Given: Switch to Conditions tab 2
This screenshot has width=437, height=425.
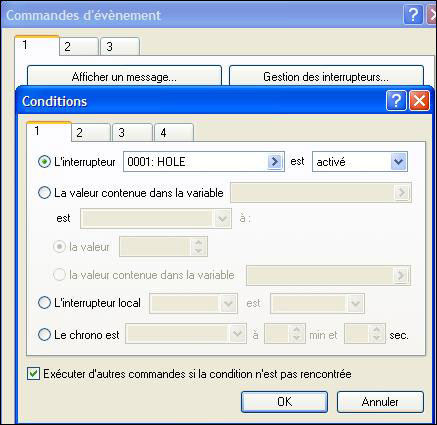Looking at the screenshot, I should (x=91, y=133).
